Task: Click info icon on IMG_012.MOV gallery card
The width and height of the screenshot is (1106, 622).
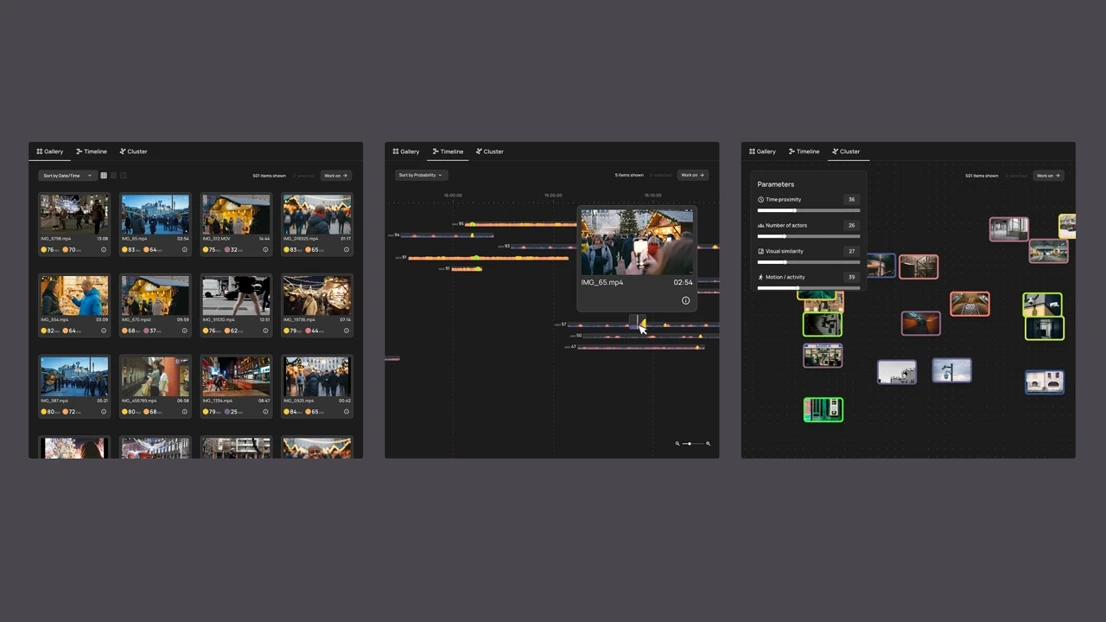Action: tap(265, 250)
